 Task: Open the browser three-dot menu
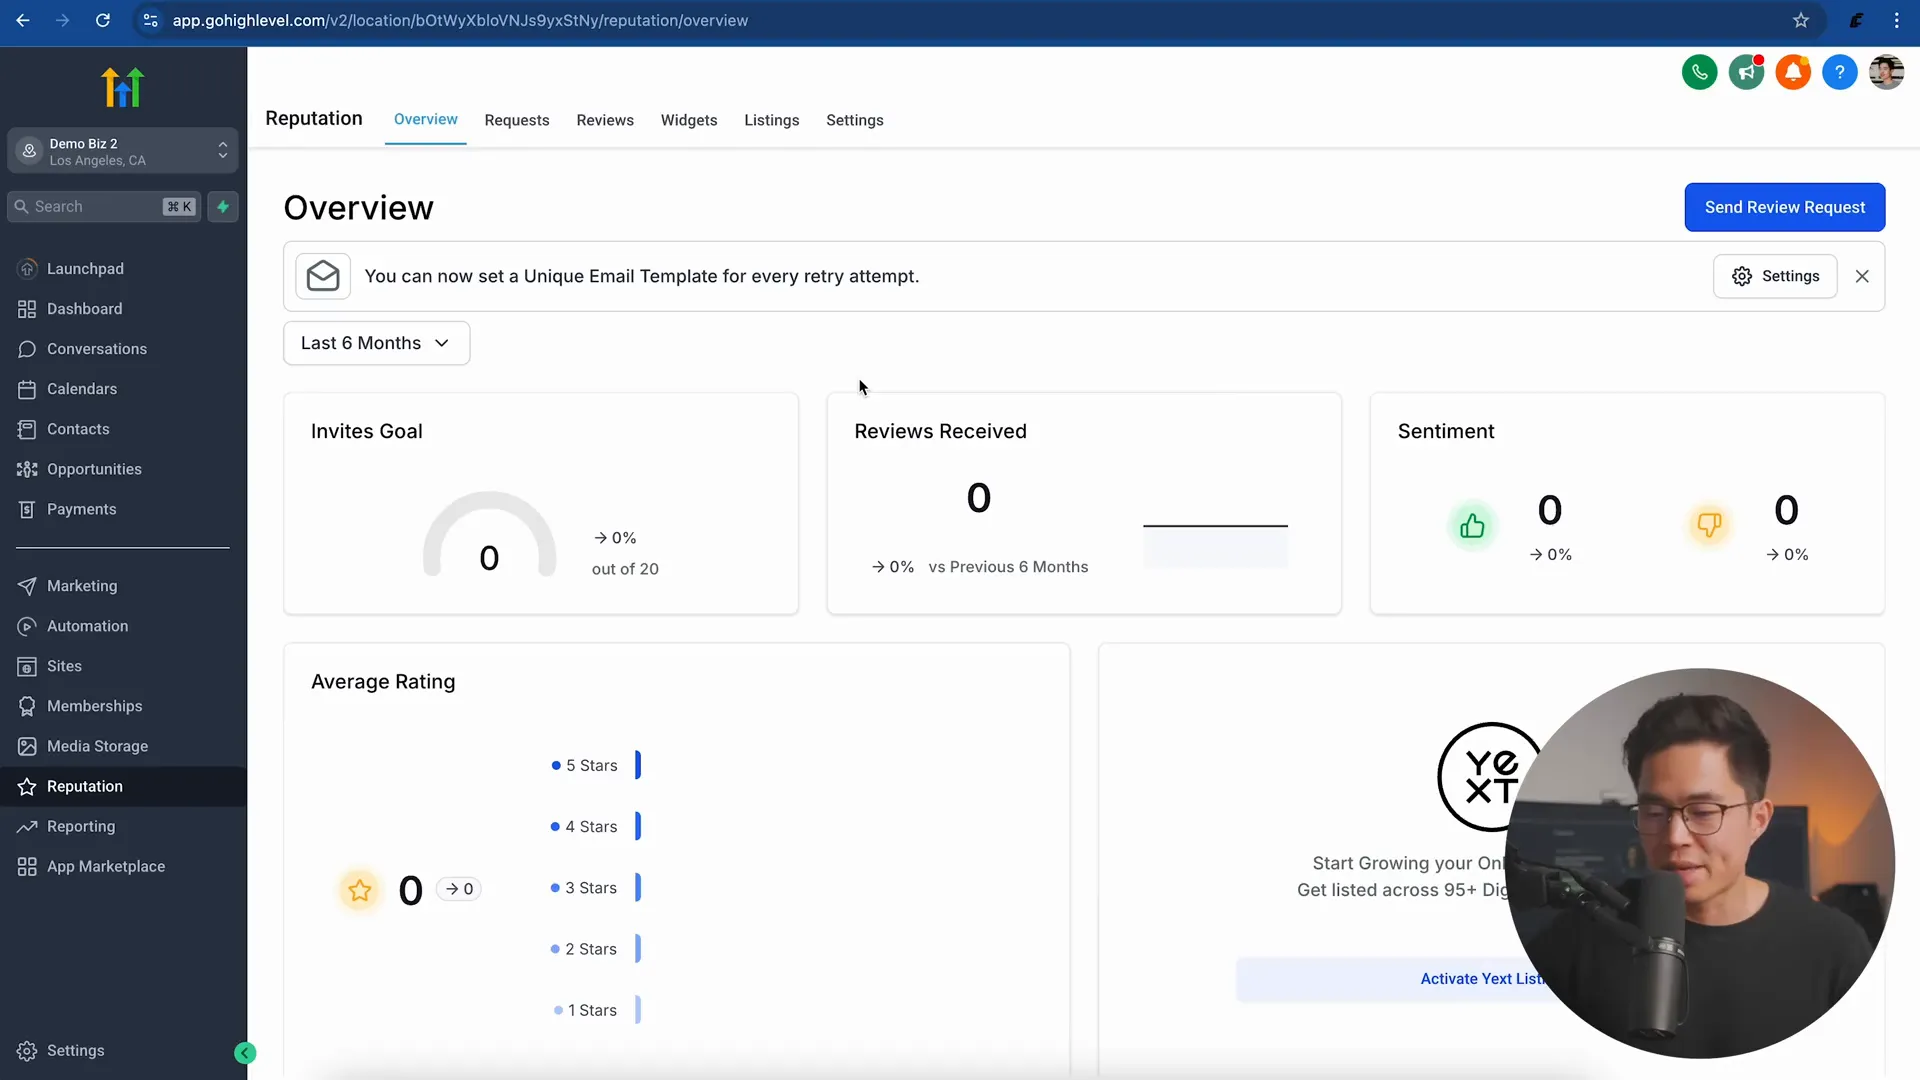(x=1896, y=20)
